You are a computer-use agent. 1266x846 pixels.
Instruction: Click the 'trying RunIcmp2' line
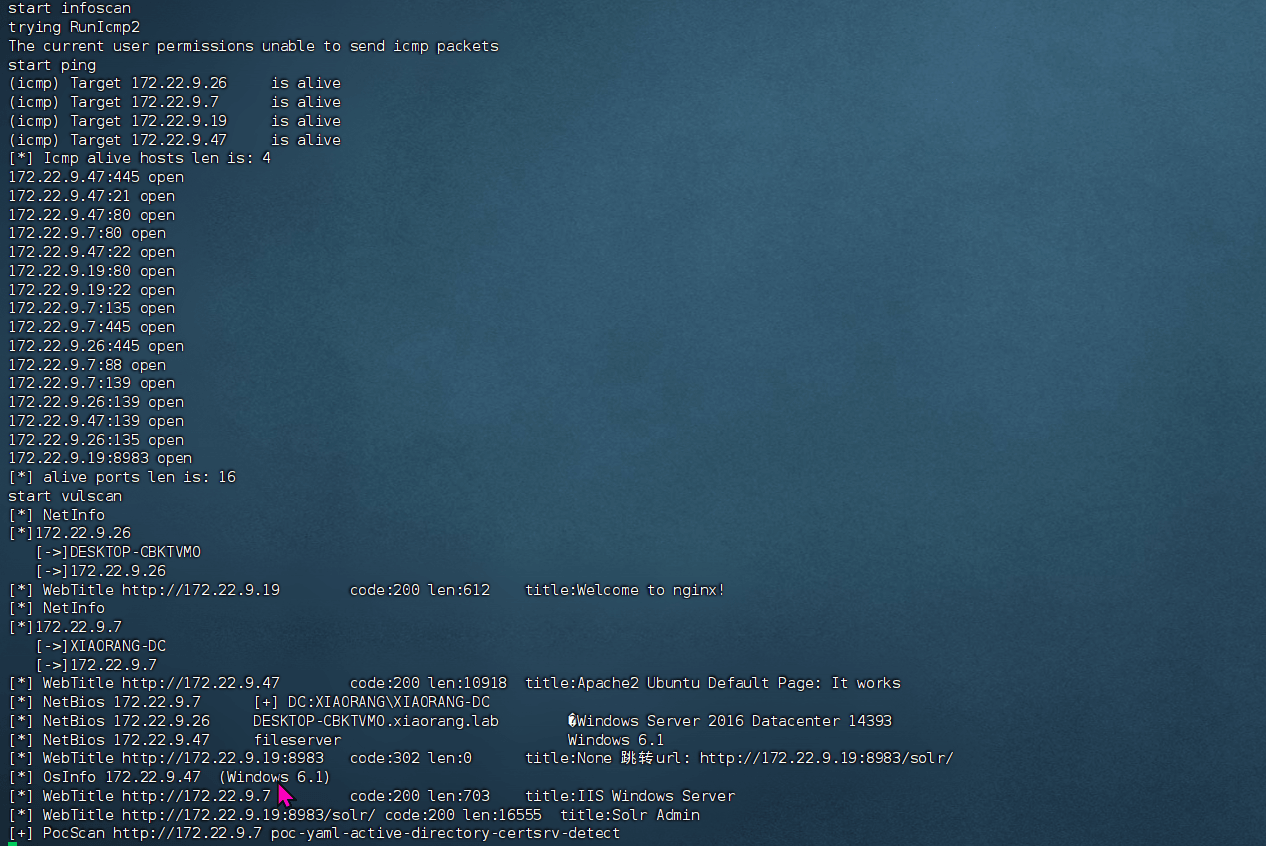pyautogui.click(x=74, y=27)
